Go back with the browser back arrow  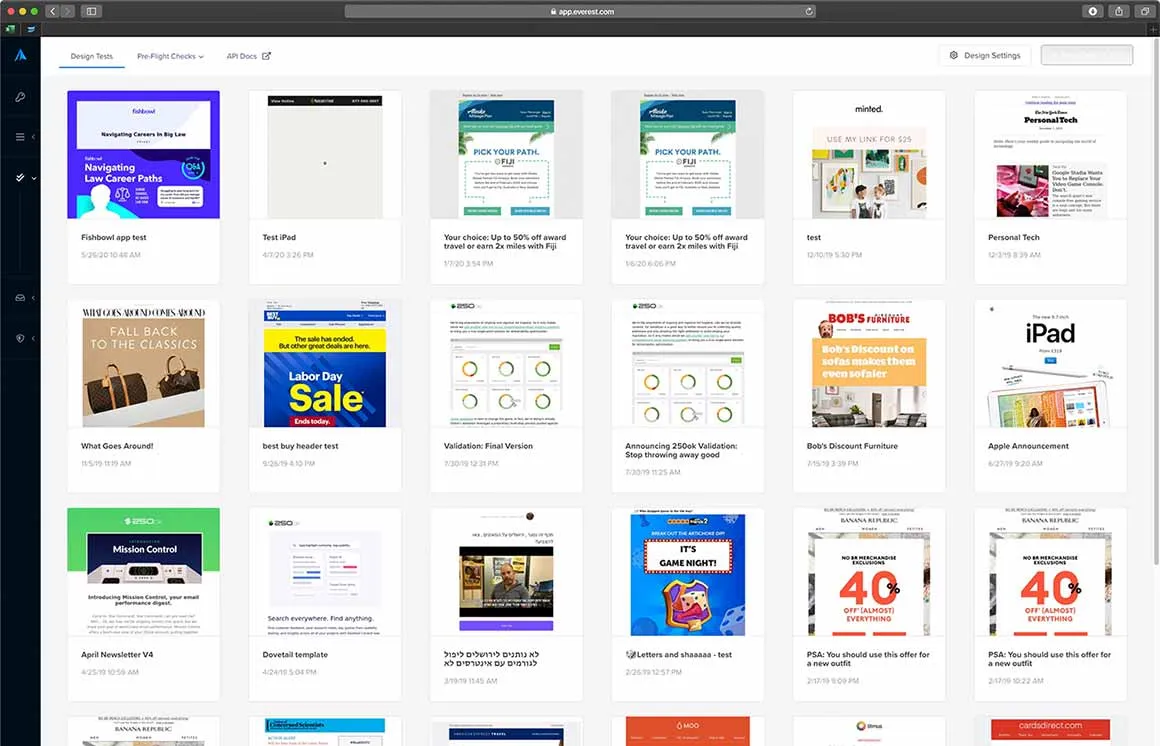coord(53,11)
